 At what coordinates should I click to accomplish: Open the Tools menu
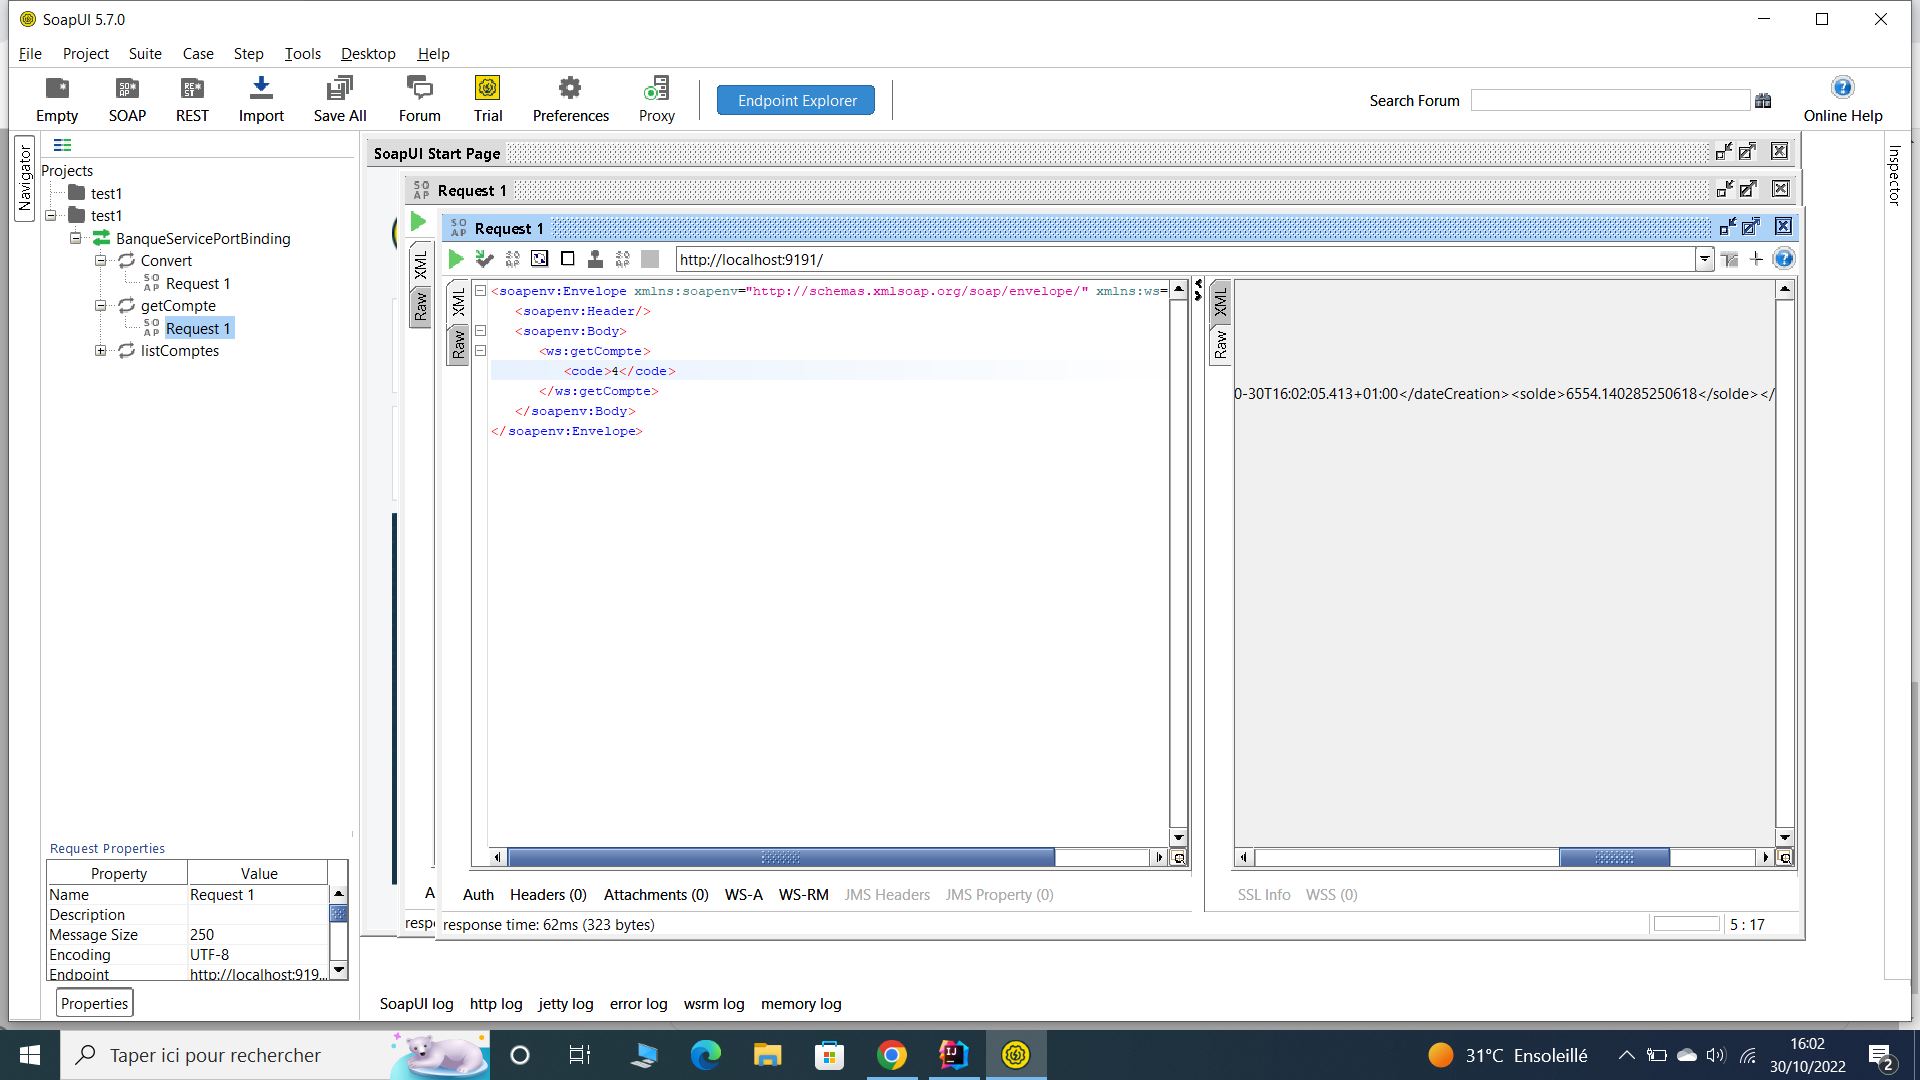click(x=302, y=54)
